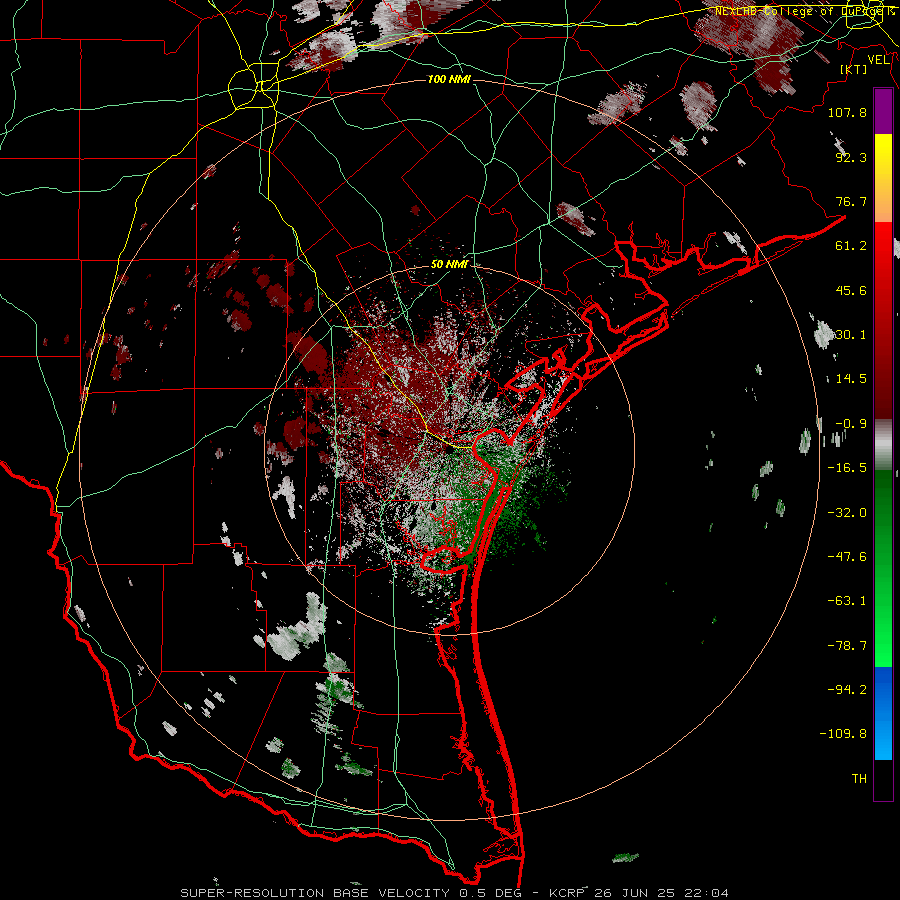Click the blue segment of the color bar
This screenshot has height=900, width=900.
(883, 713)
